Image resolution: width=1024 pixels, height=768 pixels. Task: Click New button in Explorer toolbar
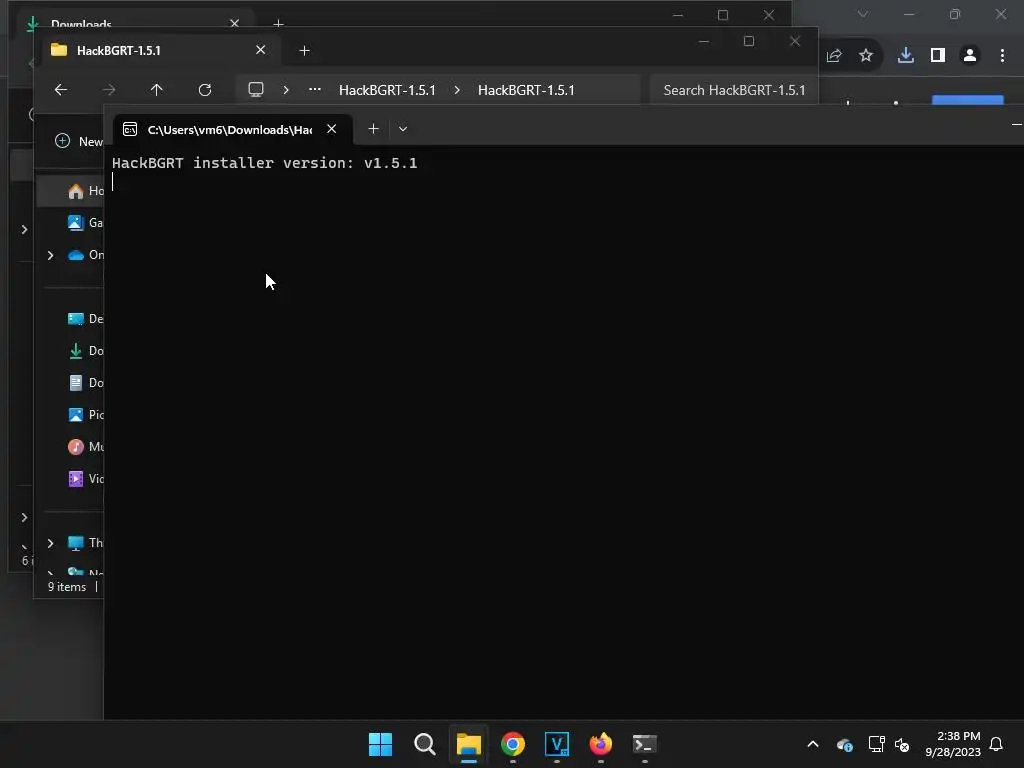[80, 141]
